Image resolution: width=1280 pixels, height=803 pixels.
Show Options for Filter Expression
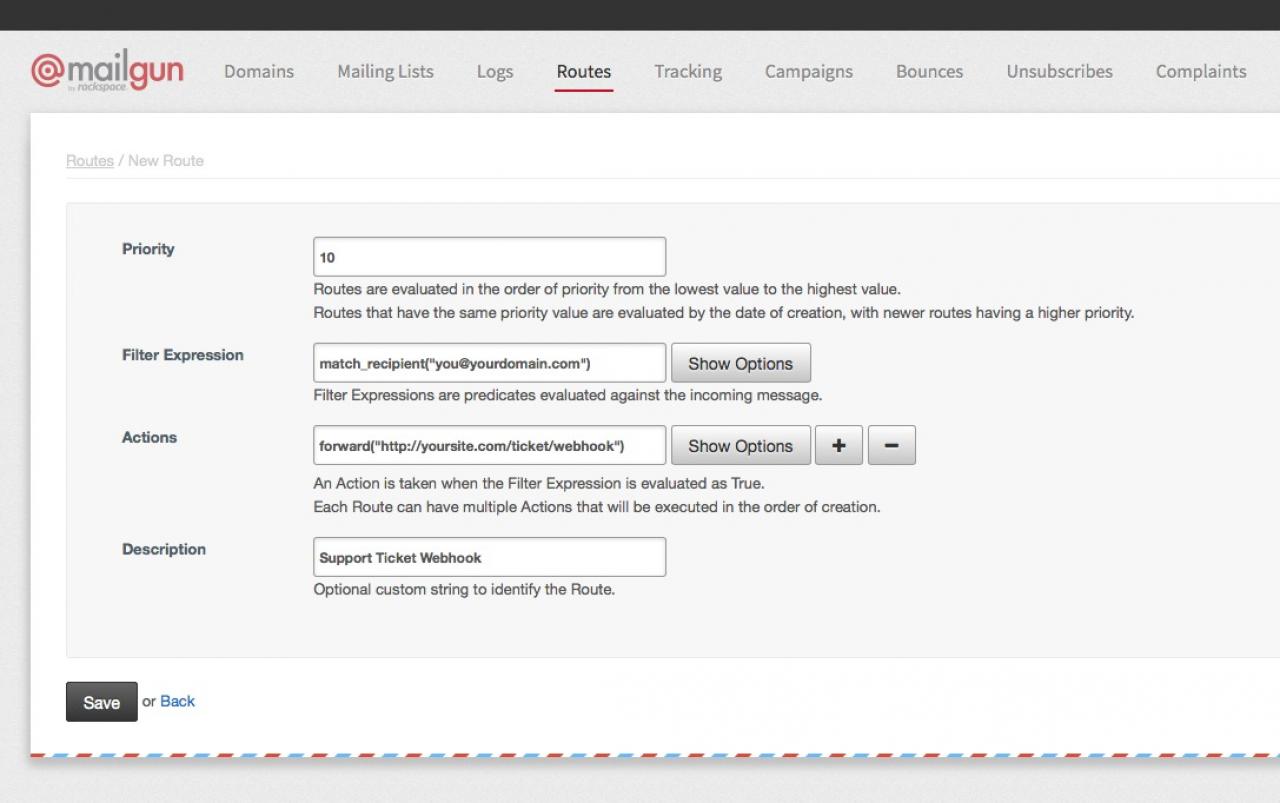[740, 364]
